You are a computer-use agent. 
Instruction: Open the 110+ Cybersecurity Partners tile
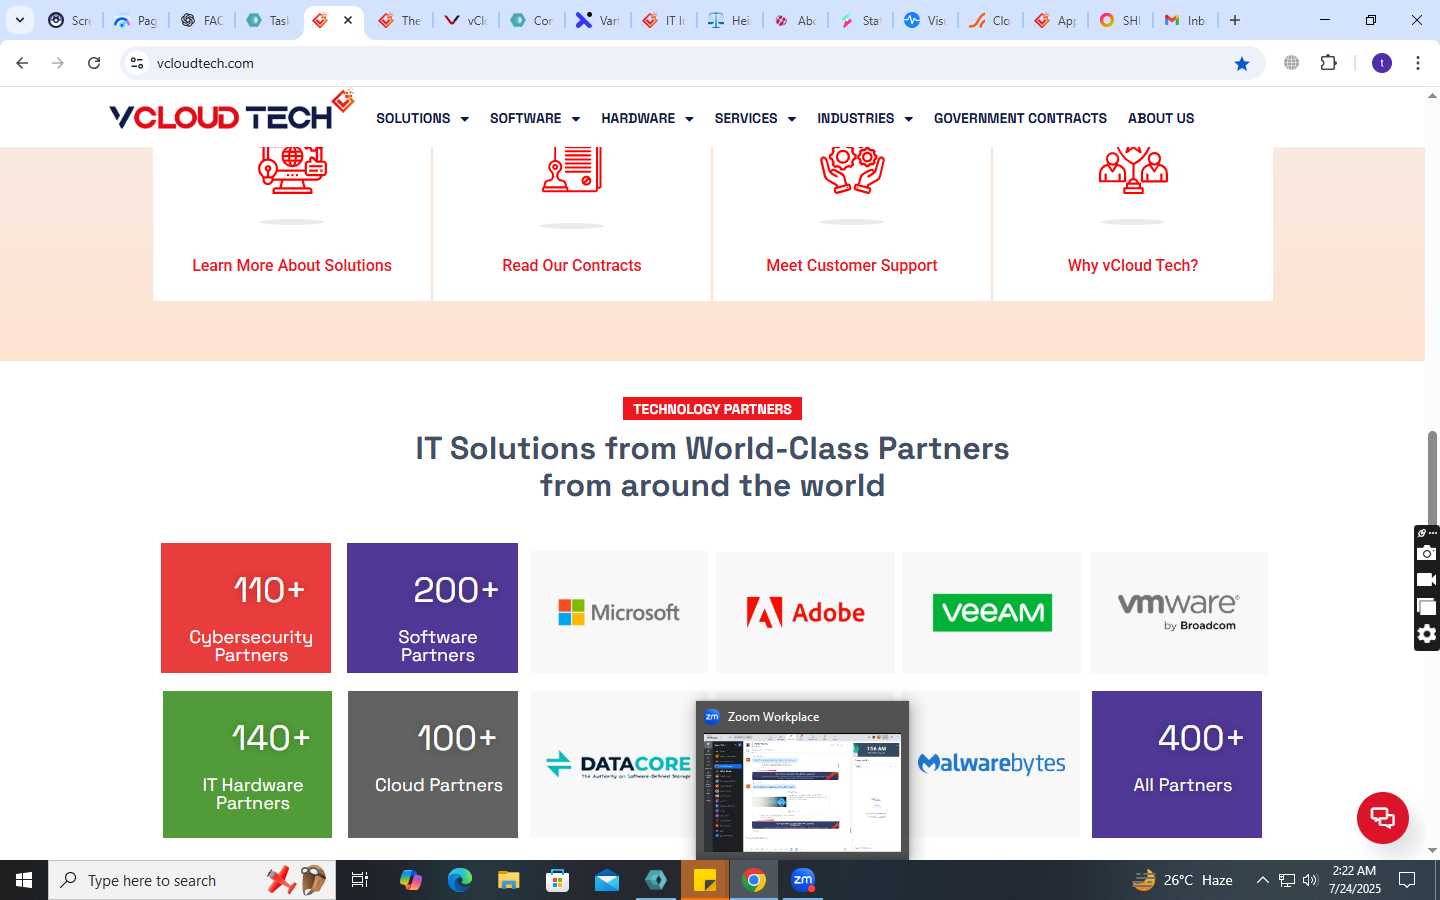[246, 608]
